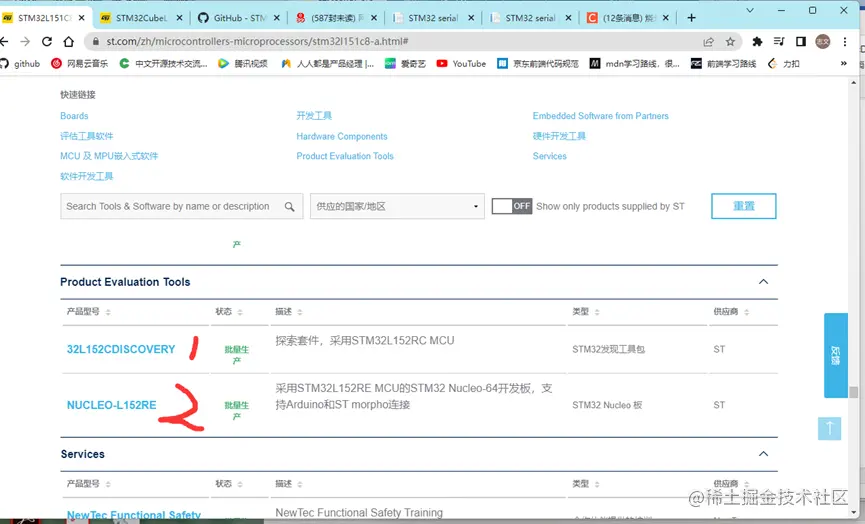
Task: Open the 腾讯视频 bookmark
Action: pos(243,64)
